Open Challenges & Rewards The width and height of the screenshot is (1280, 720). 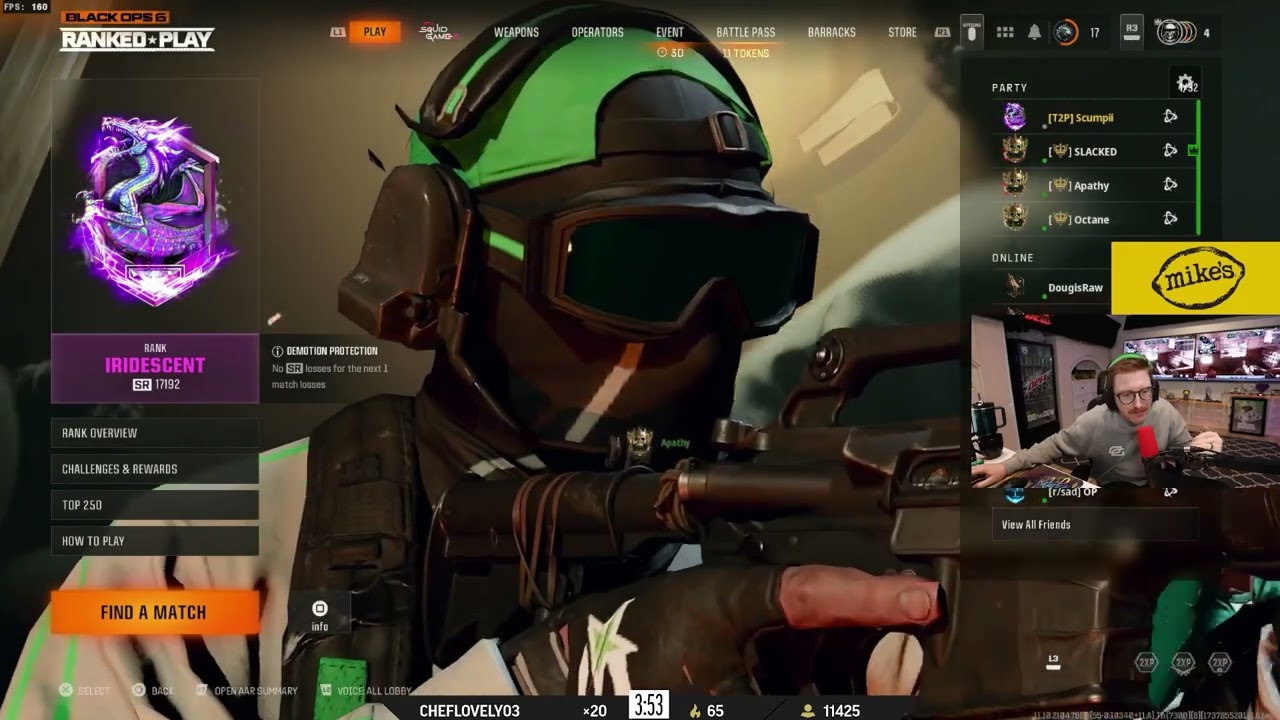click(x=155, y=469)
